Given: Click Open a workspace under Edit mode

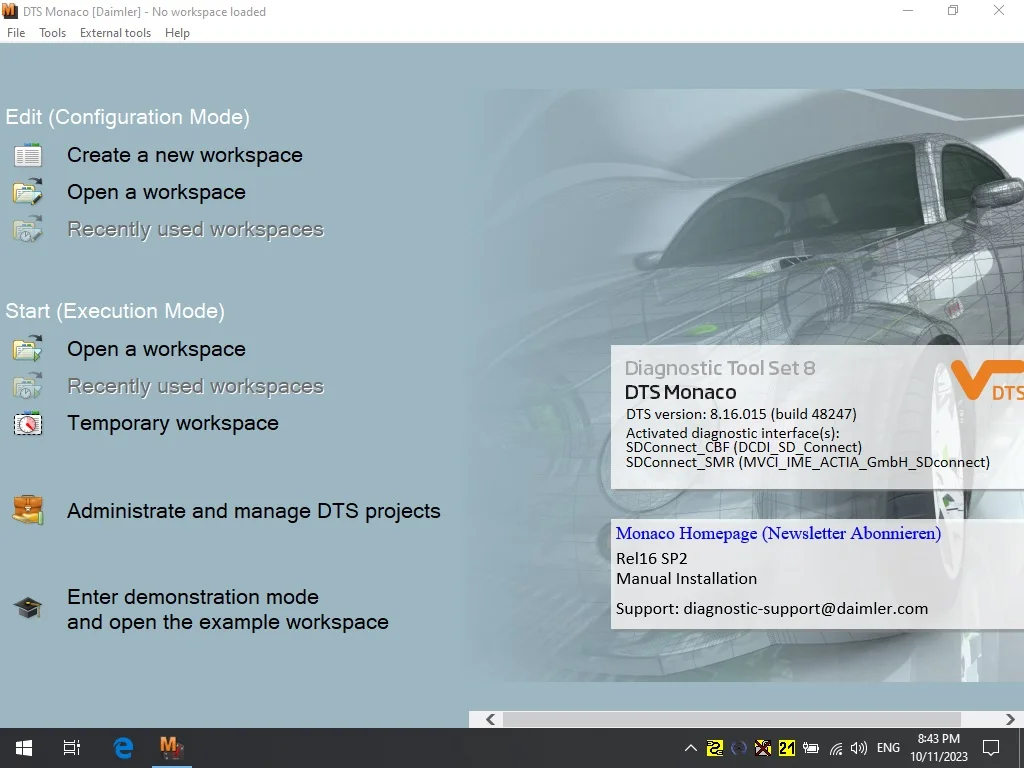Looking at the screenshot, I should click(157, 192).
